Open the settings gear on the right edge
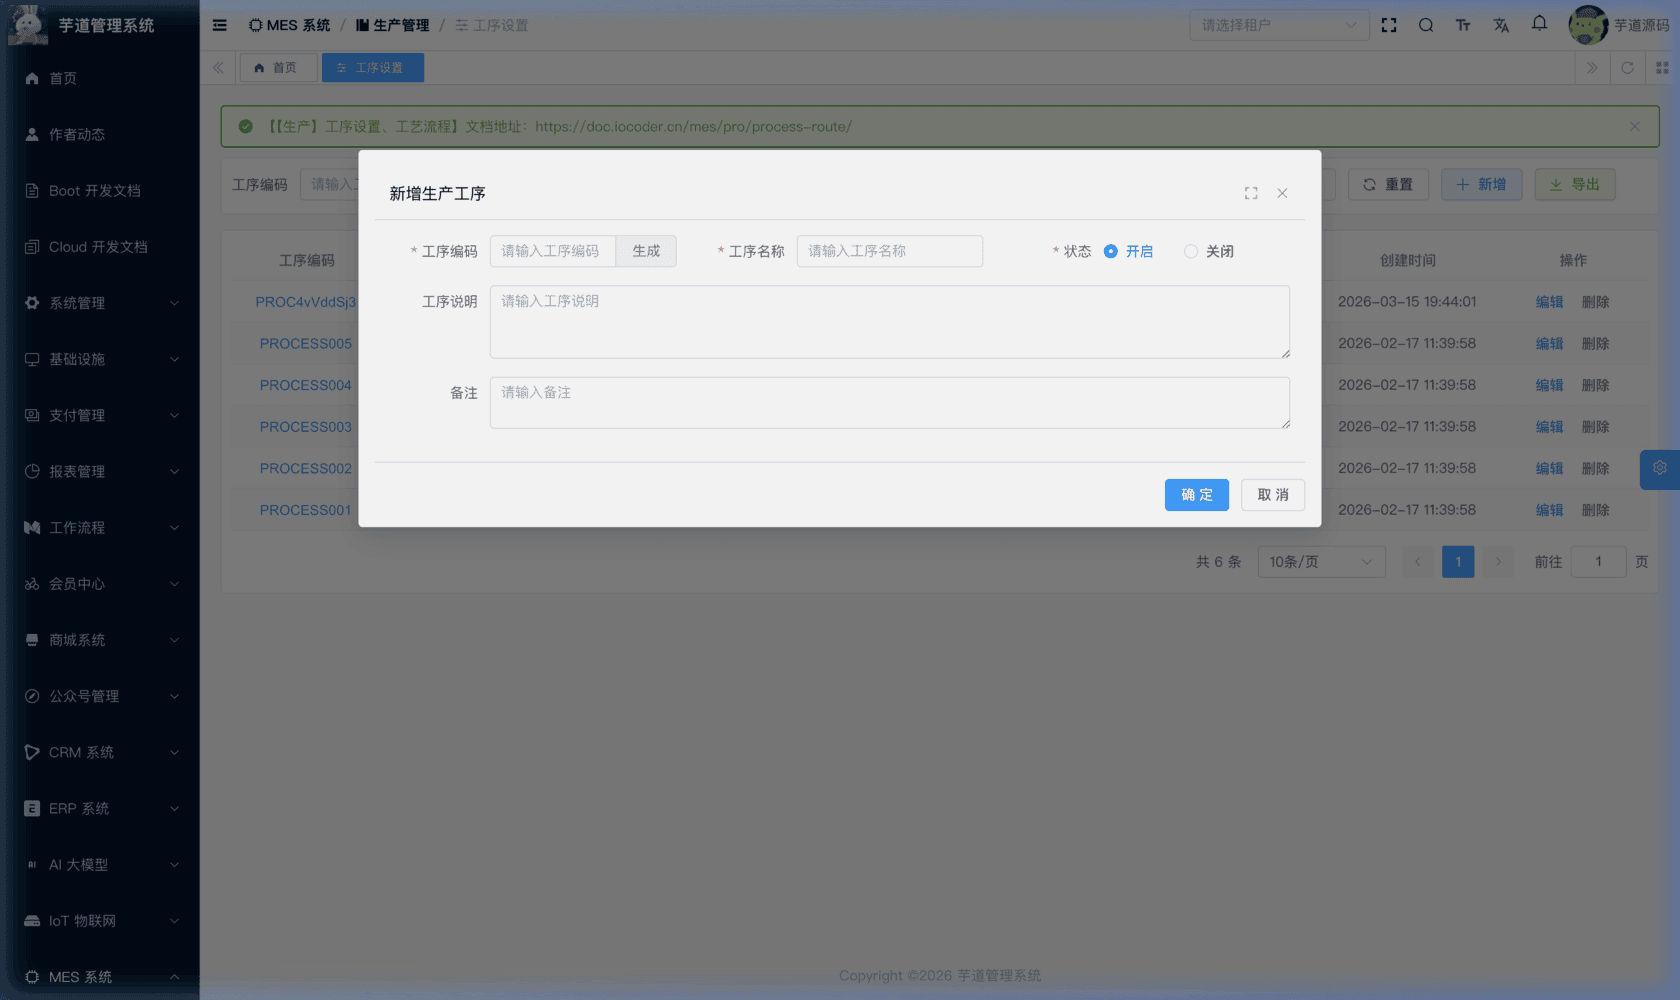 point(1659,469)
